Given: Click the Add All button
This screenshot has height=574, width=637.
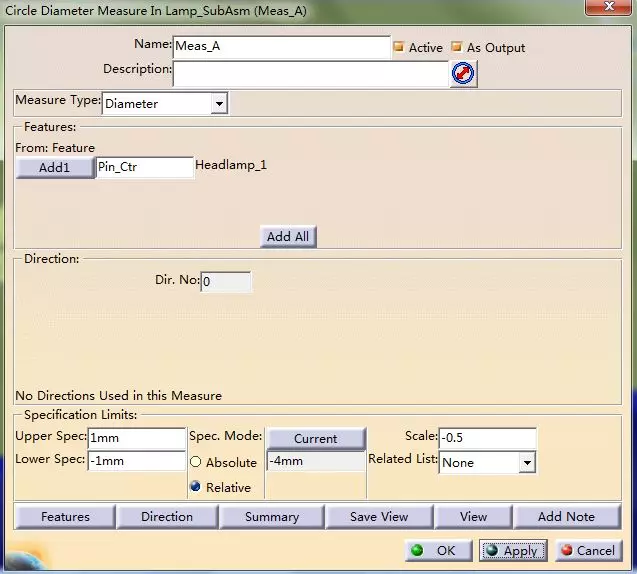Looking at the screenshot, I should [288, 236].
